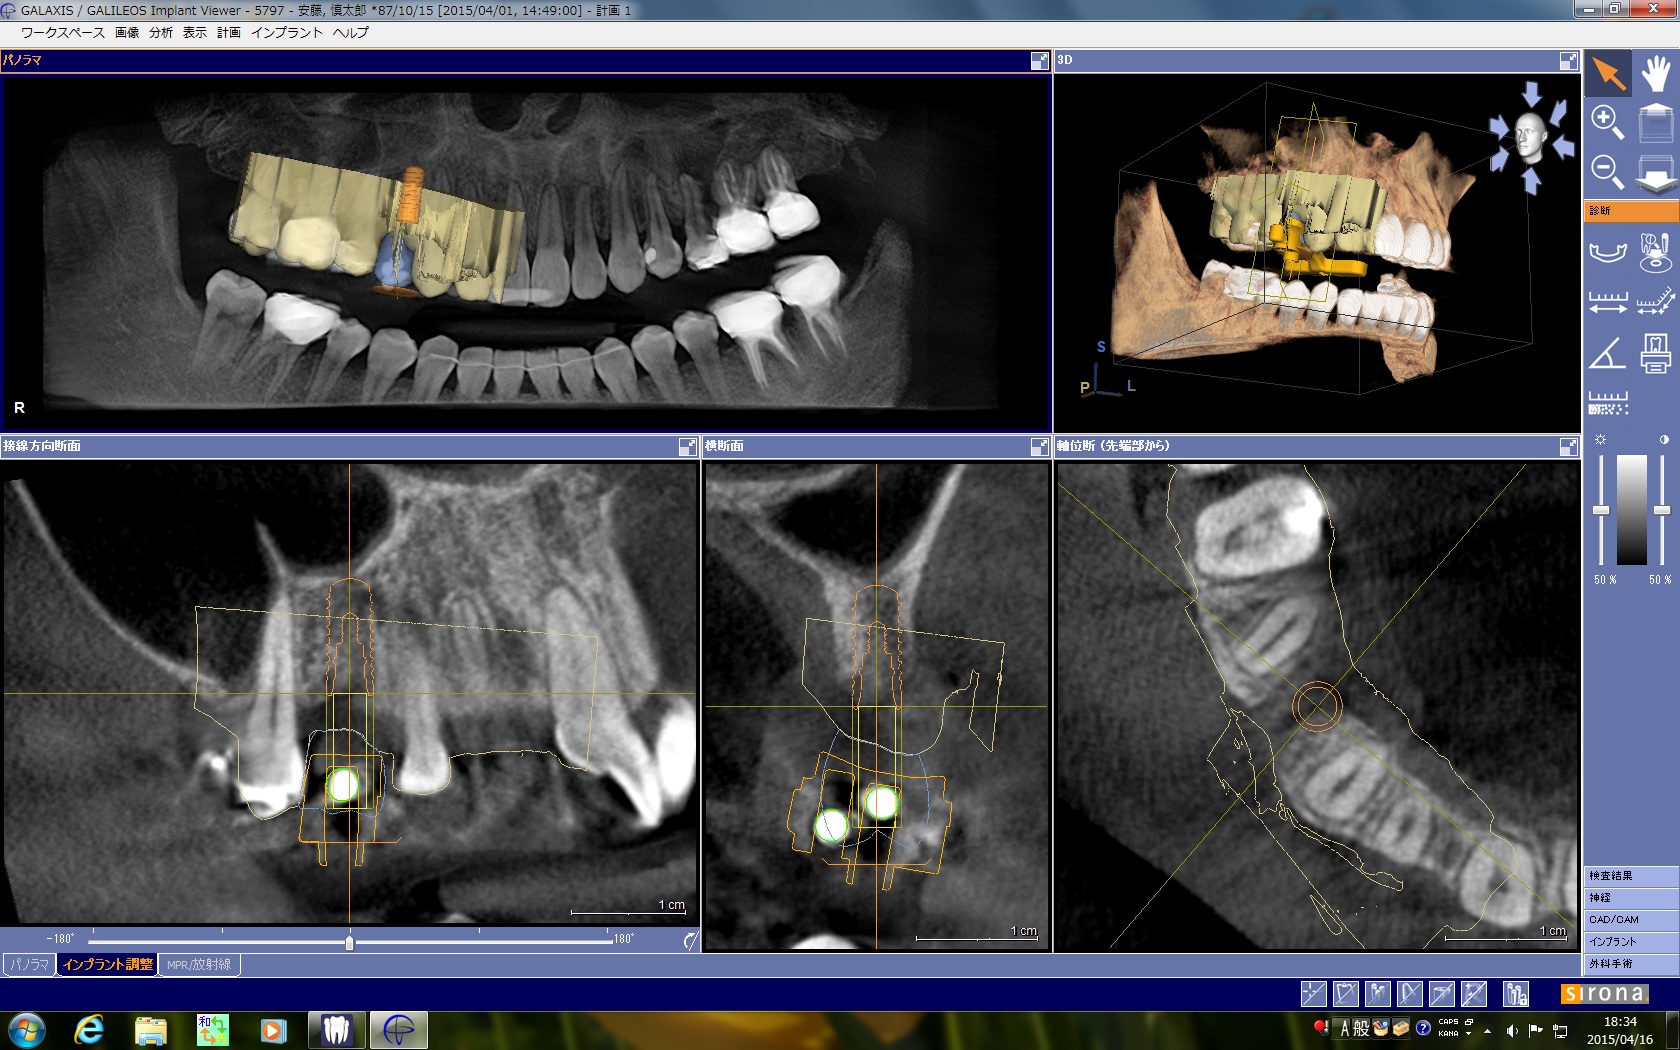The height and width of the screenshot is (1050, 1680).
Task: Open the jaw arch panorama curve tool
Action: point(1607,251)
